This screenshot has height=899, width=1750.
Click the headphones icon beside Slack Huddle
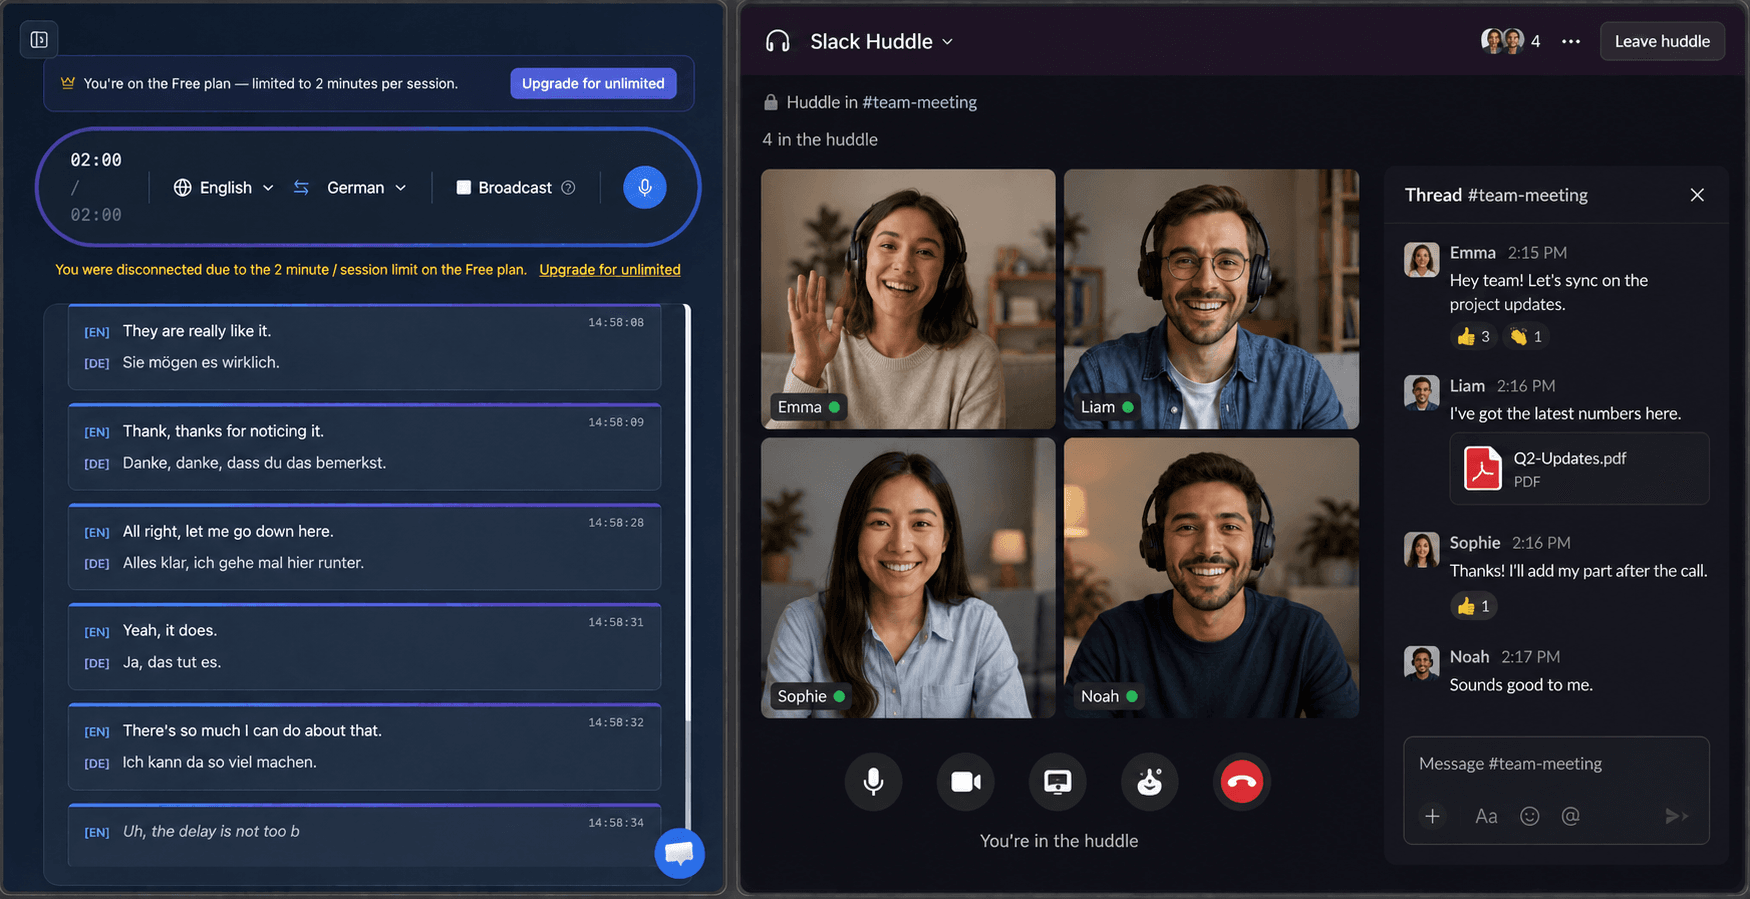[777, 41]
